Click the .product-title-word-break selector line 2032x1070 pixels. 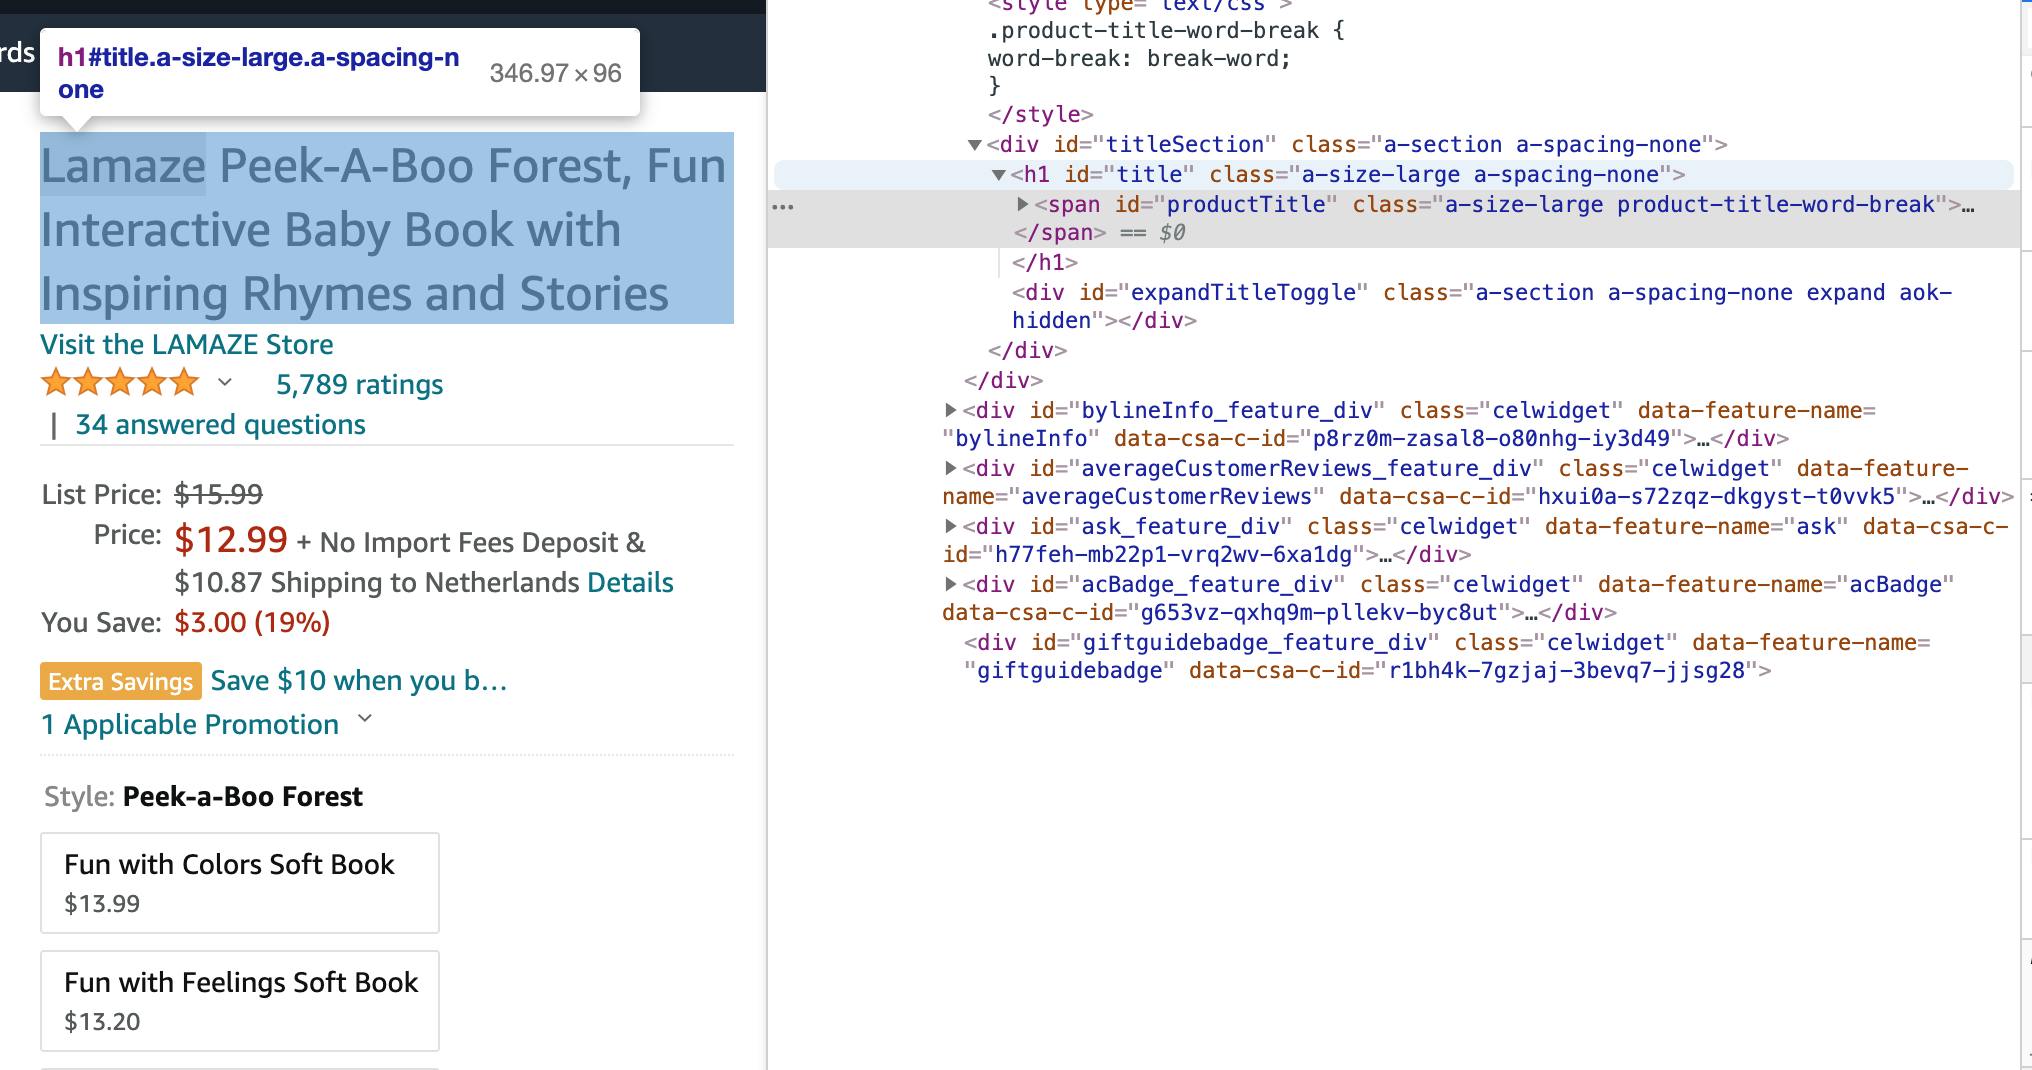click(x=1166, y=31)
